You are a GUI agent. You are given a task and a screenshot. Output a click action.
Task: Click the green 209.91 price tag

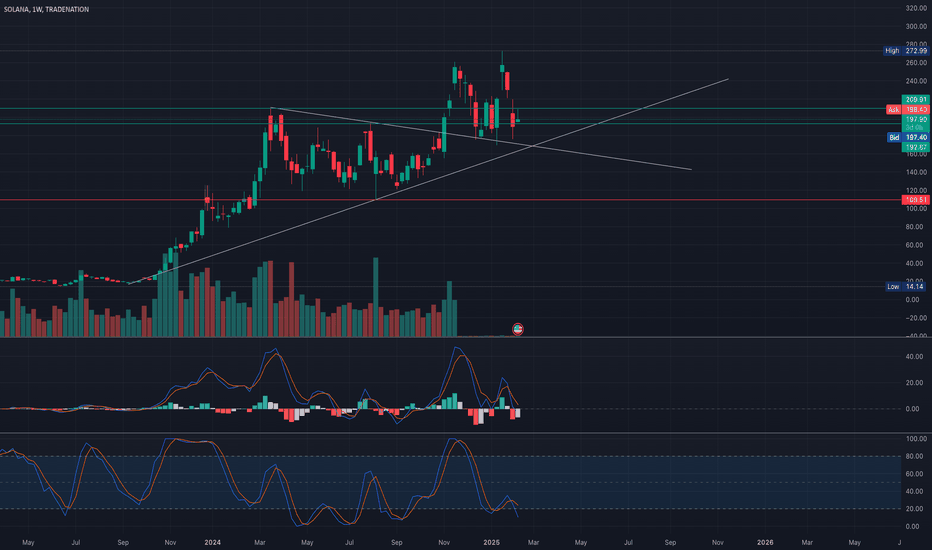pyautogui.click(x=915, y=99)
